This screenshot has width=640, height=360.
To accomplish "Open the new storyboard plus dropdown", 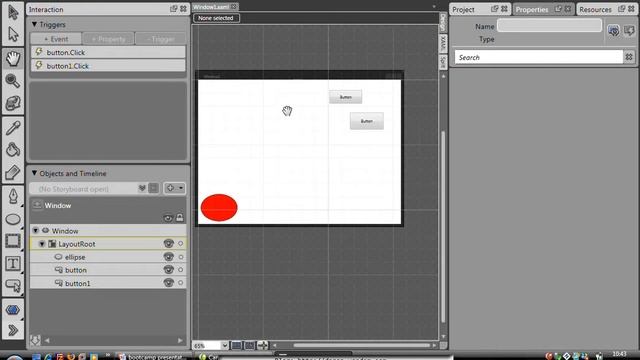I will (174, 188).
